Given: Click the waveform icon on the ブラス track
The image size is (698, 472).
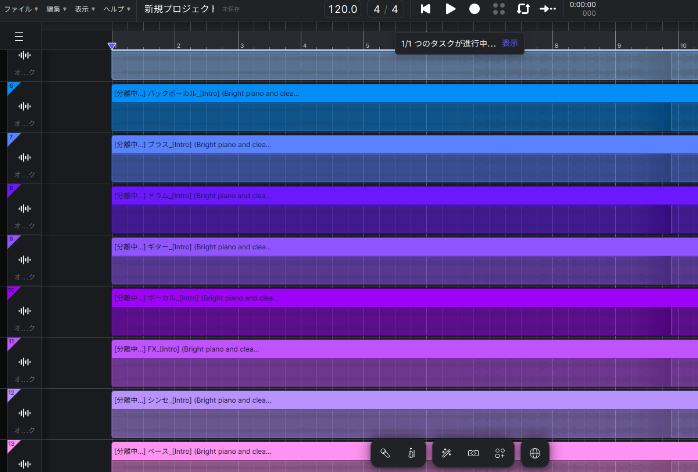Looking at the screenshot, I should [24, 159].
